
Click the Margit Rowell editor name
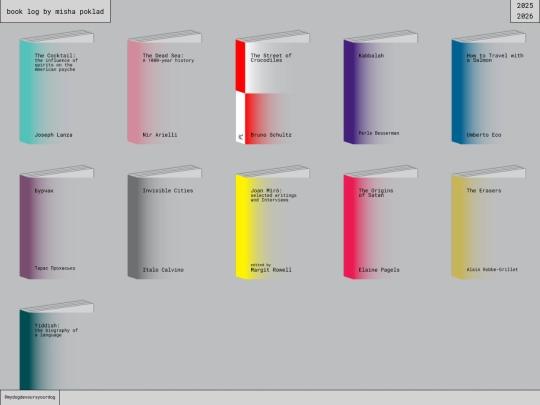[x=271, y=270]
